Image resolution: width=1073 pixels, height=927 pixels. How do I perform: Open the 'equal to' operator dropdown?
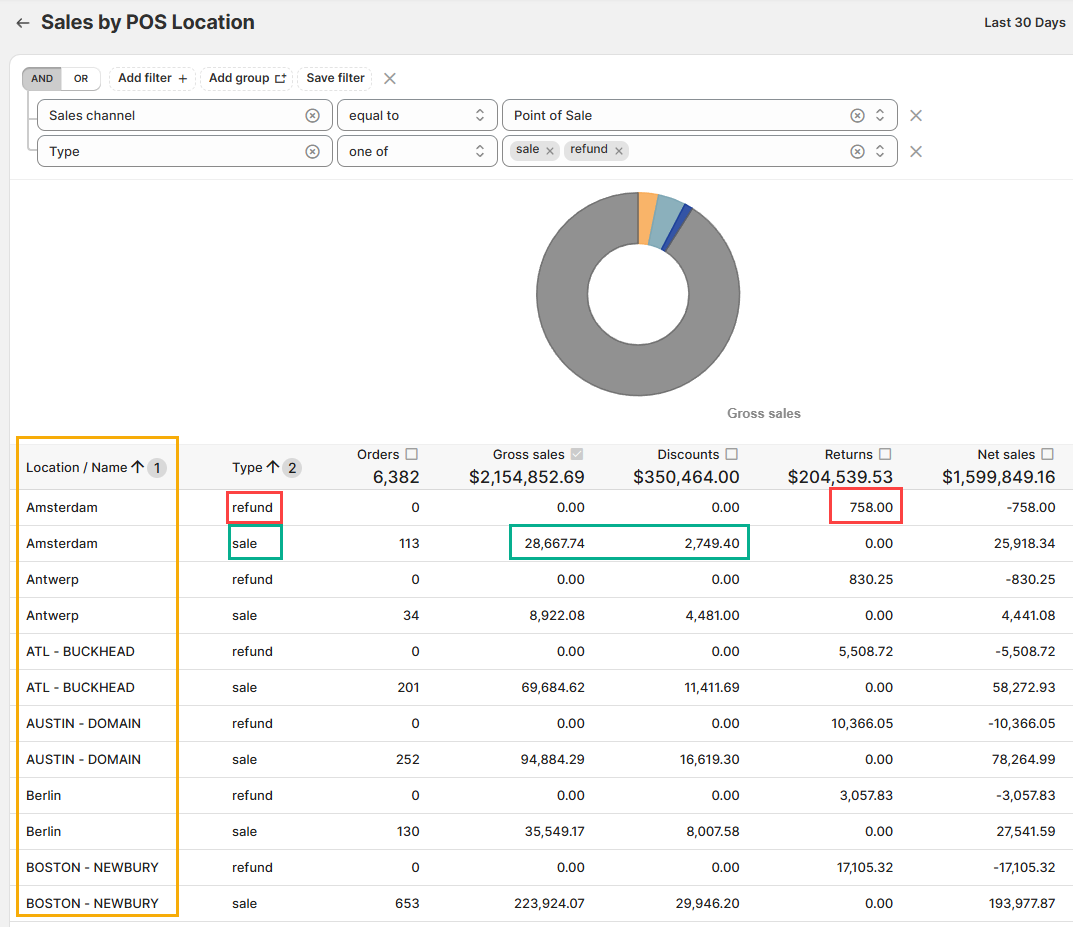[417, 116]
